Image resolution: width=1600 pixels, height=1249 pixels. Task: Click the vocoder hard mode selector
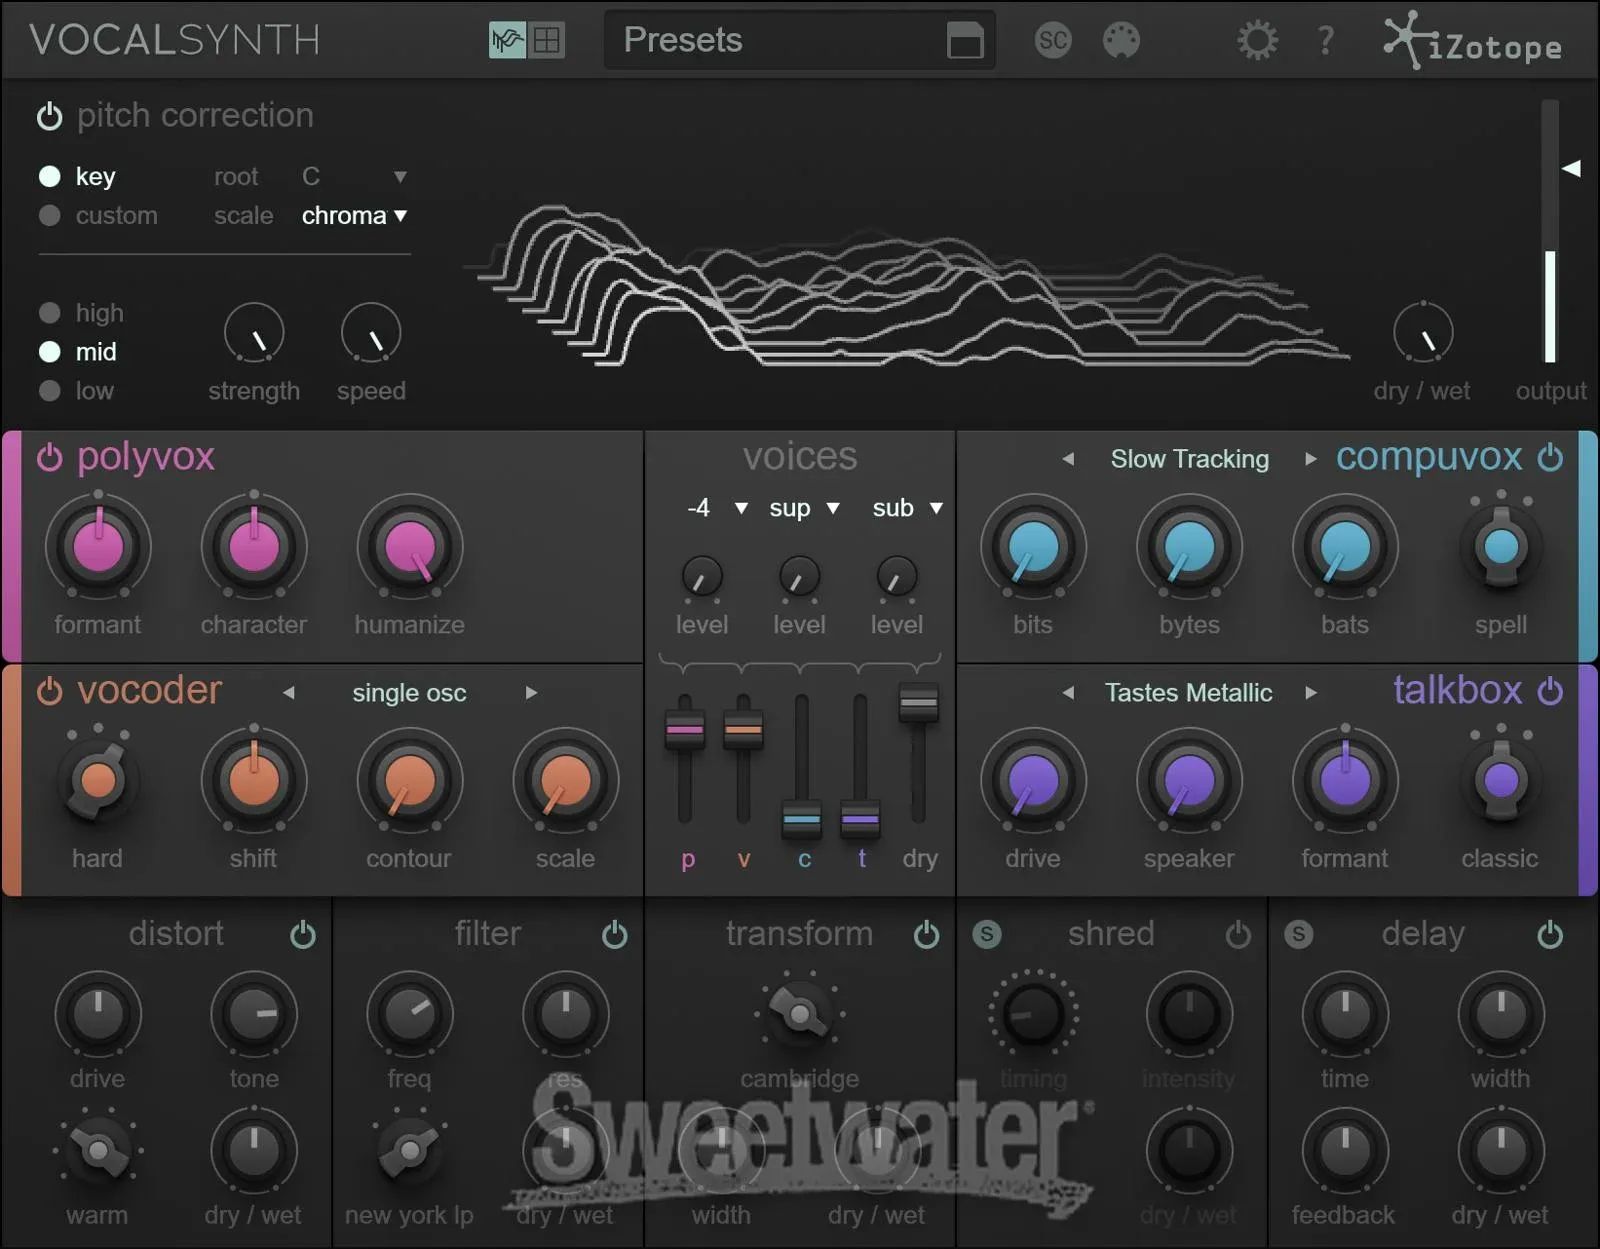click(98, 780)
